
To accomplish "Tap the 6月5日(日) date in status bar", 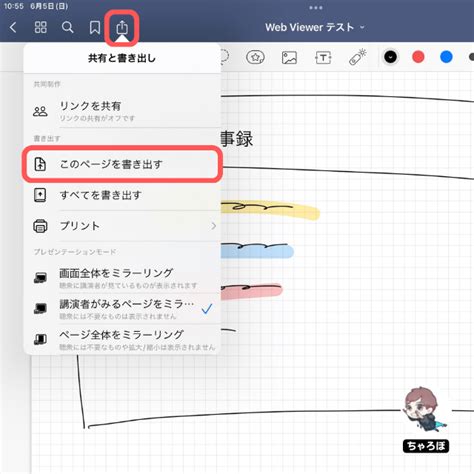I will click(49, 6).
